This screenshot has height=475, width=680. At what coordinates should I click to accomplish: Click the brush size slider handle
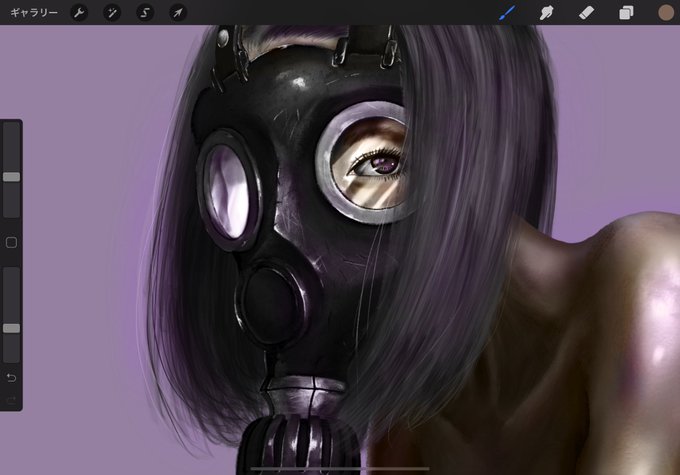tap(12, 177)
